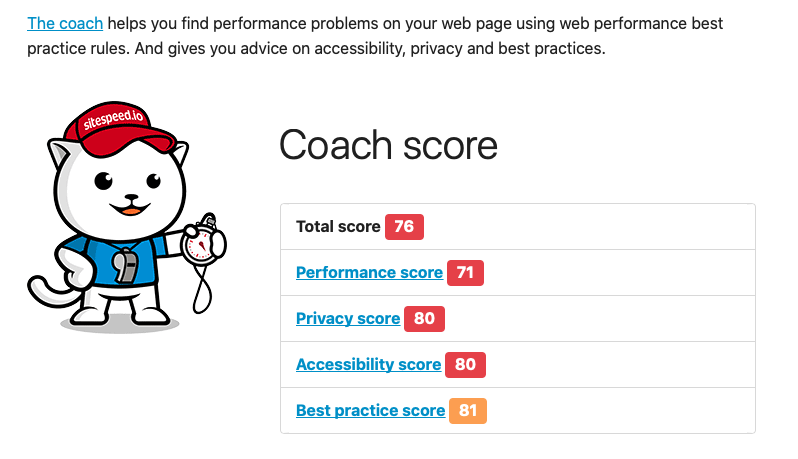The height and width of the screenshot is (459, 798).
Task: Open "The coach" link
Action: pos(65,23)
